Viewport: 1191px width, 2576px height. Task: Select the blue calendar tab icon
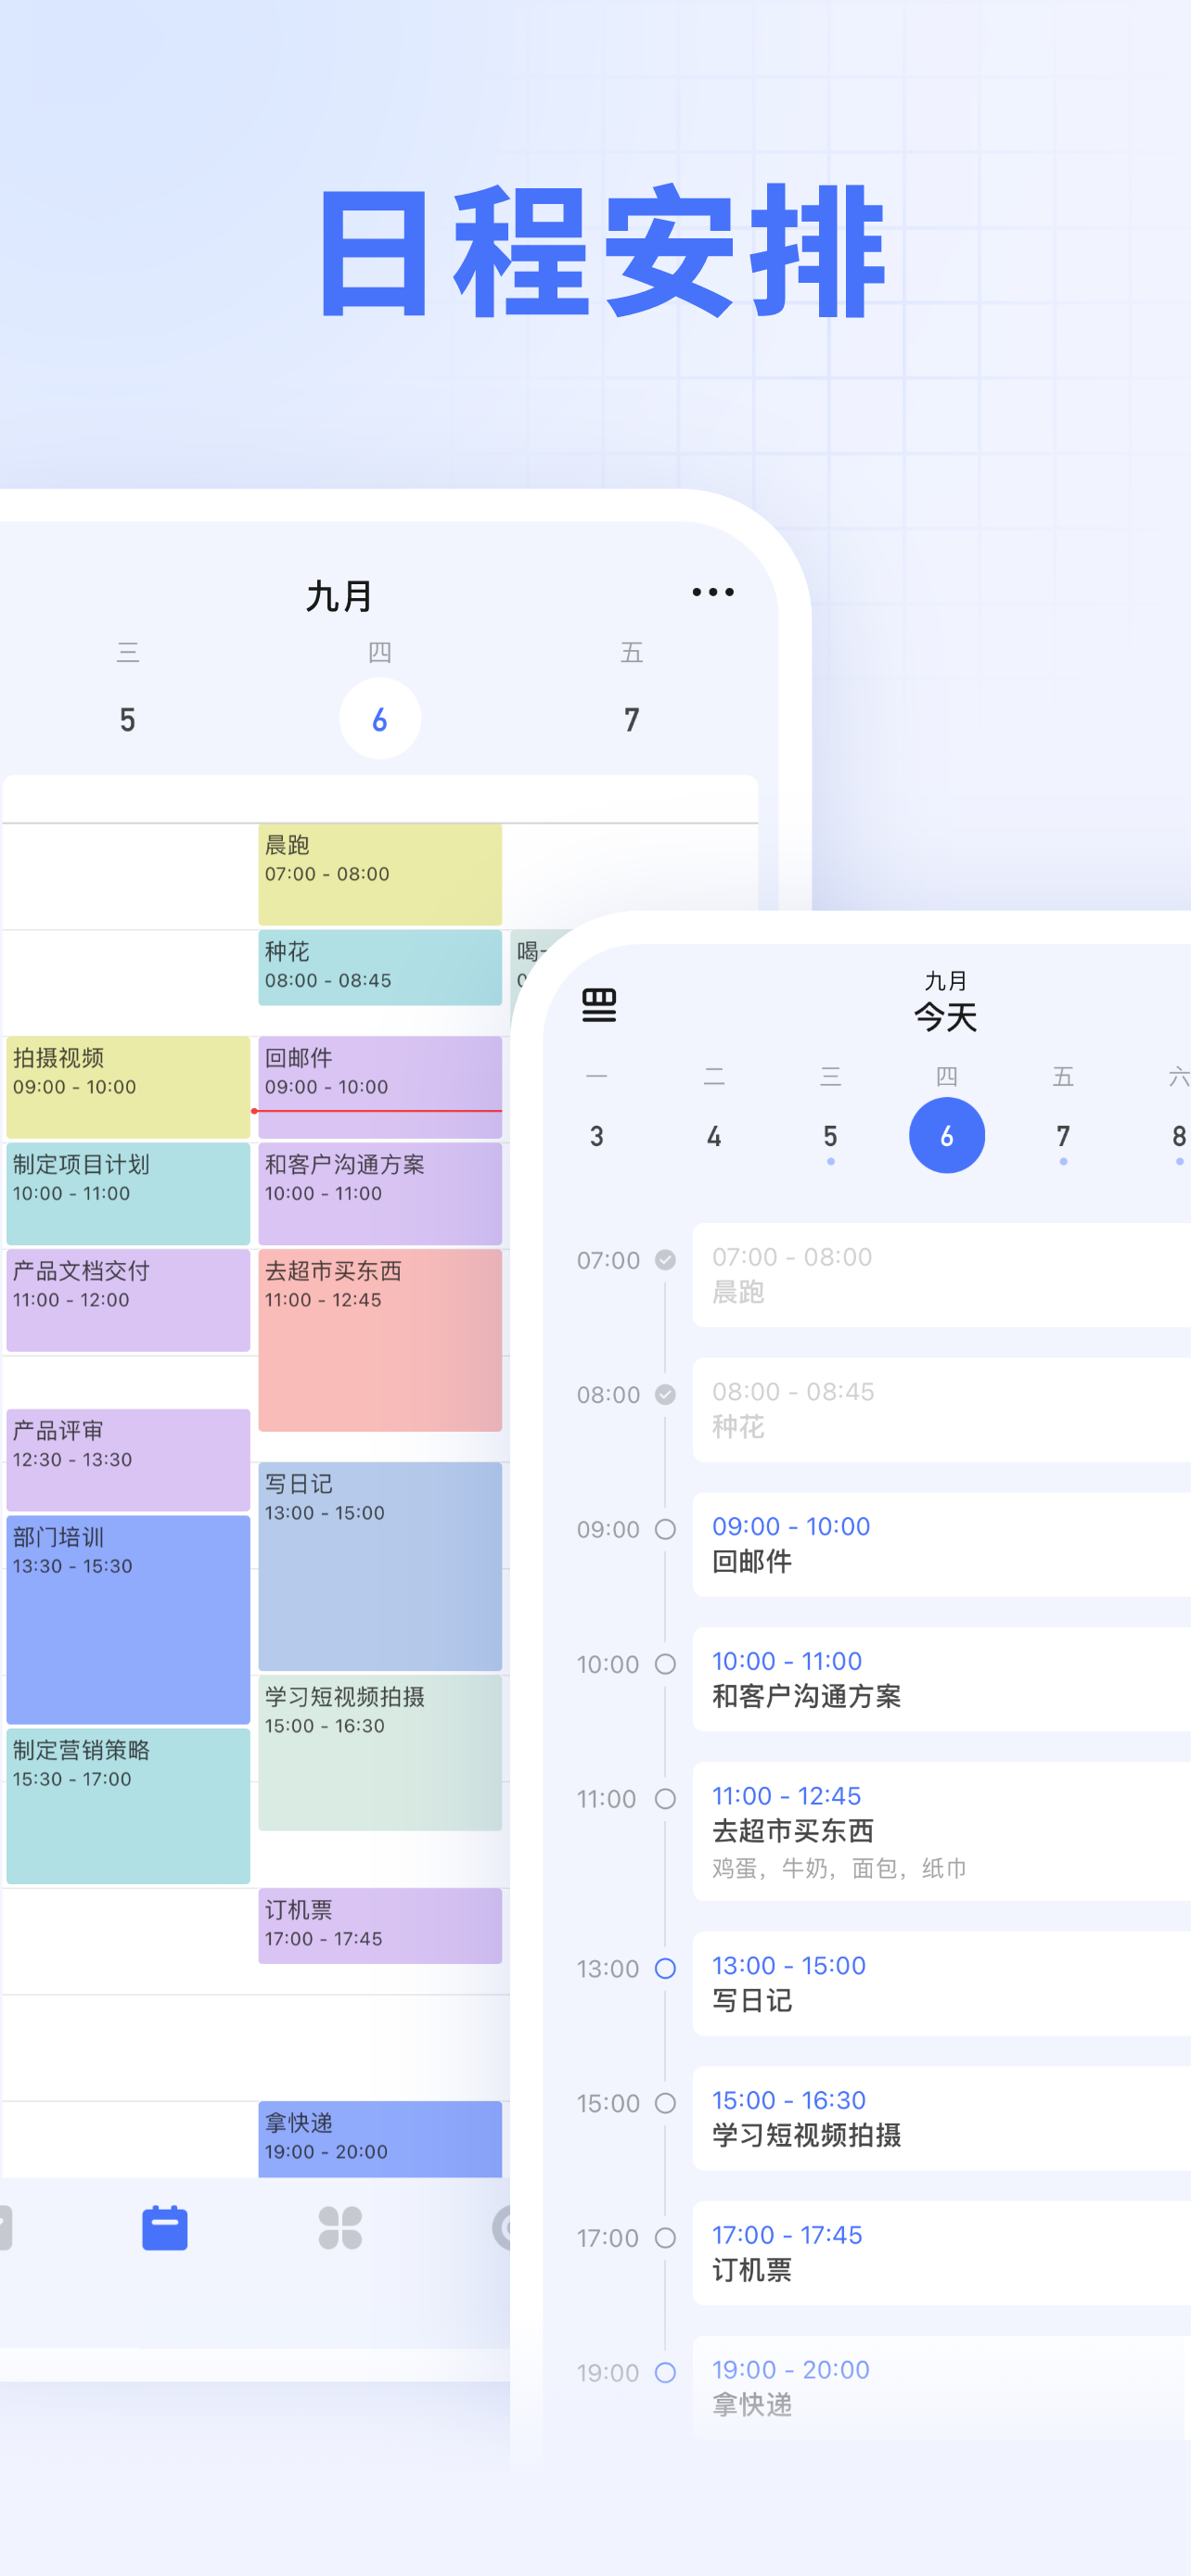165,2227
